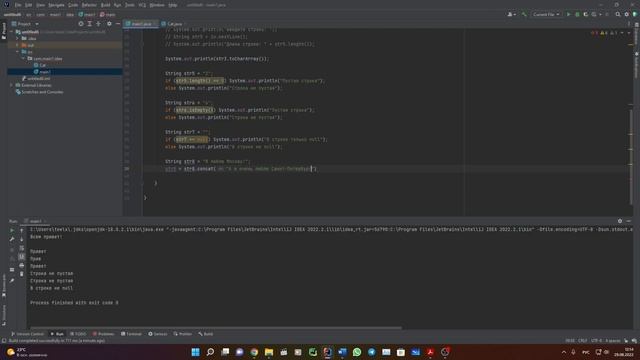Viewport: 640px width, 360px height.
Task: Open the Profiler tool window
Action: point(182,334)
